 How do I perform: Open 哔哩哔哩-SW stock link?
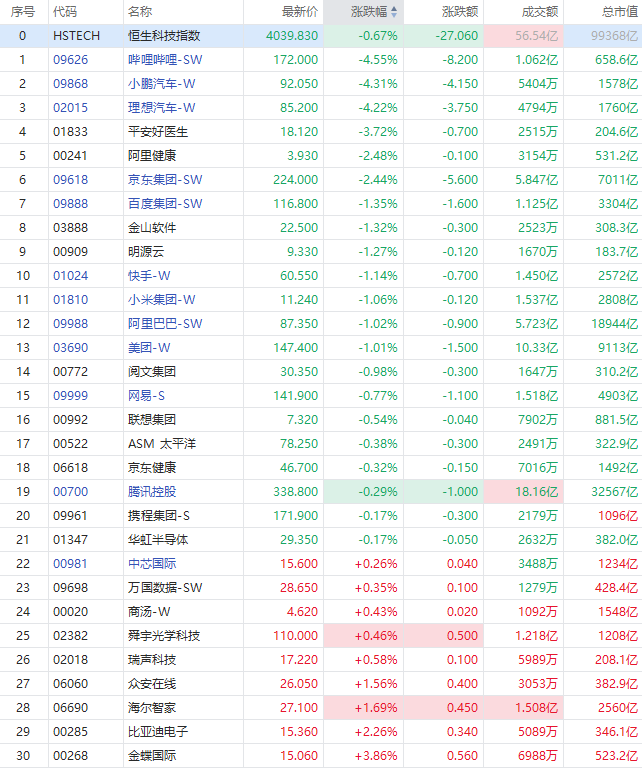[165, 60]
